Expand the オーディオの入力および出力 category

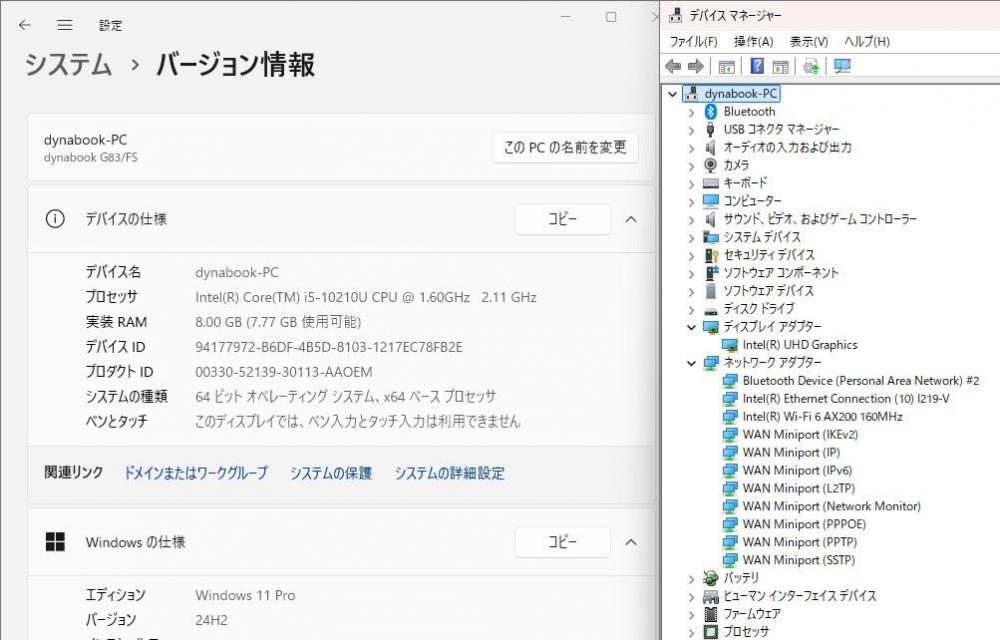tap(692, 149)
